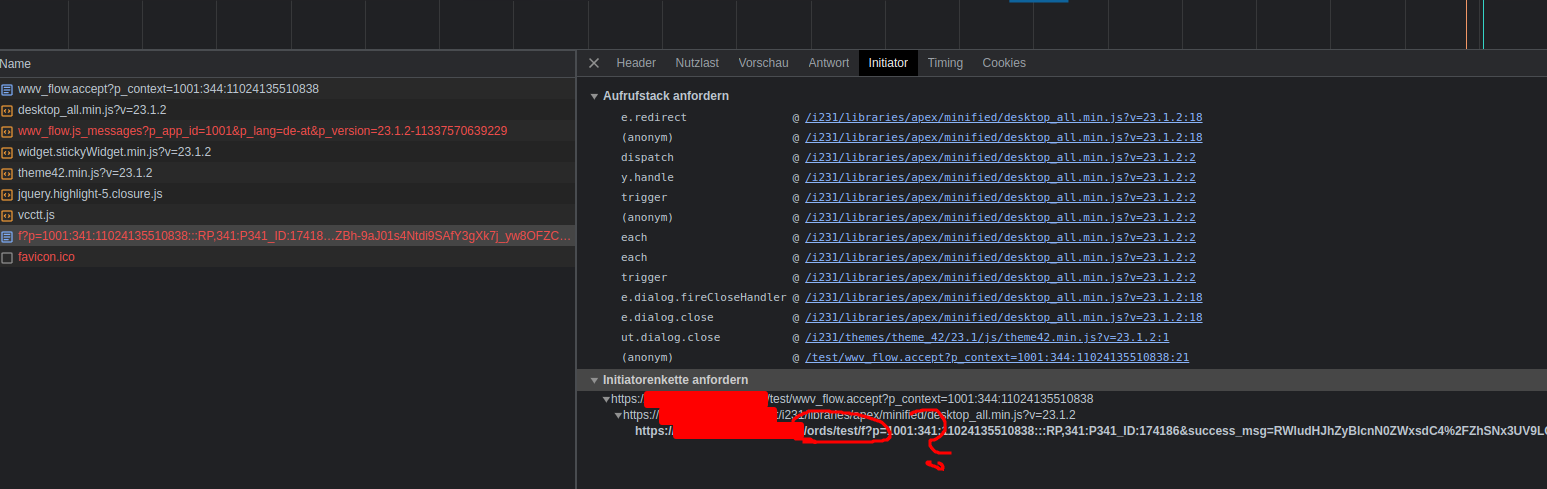
Task: Open the source link for e.redirect
Action: (x=1003, y=117)
